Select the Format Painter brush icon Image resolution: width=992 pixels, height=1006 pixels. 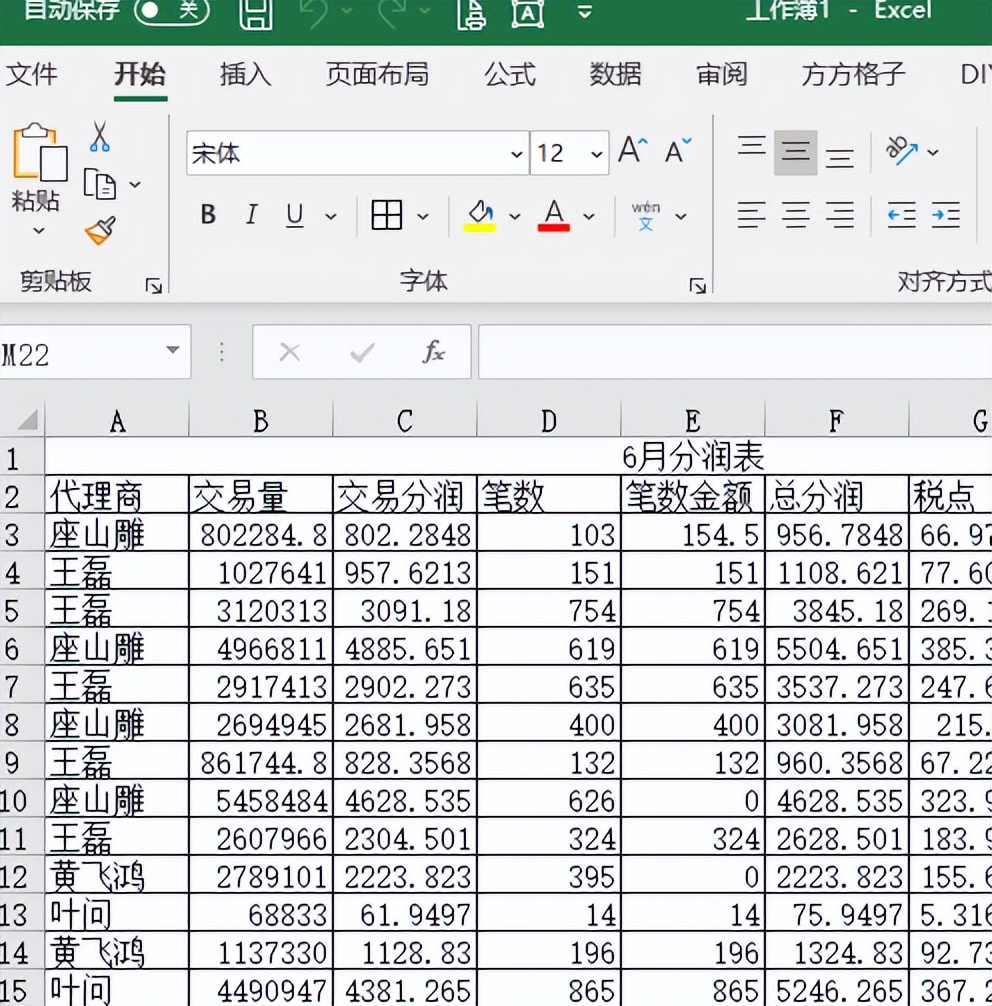point(100,231)
